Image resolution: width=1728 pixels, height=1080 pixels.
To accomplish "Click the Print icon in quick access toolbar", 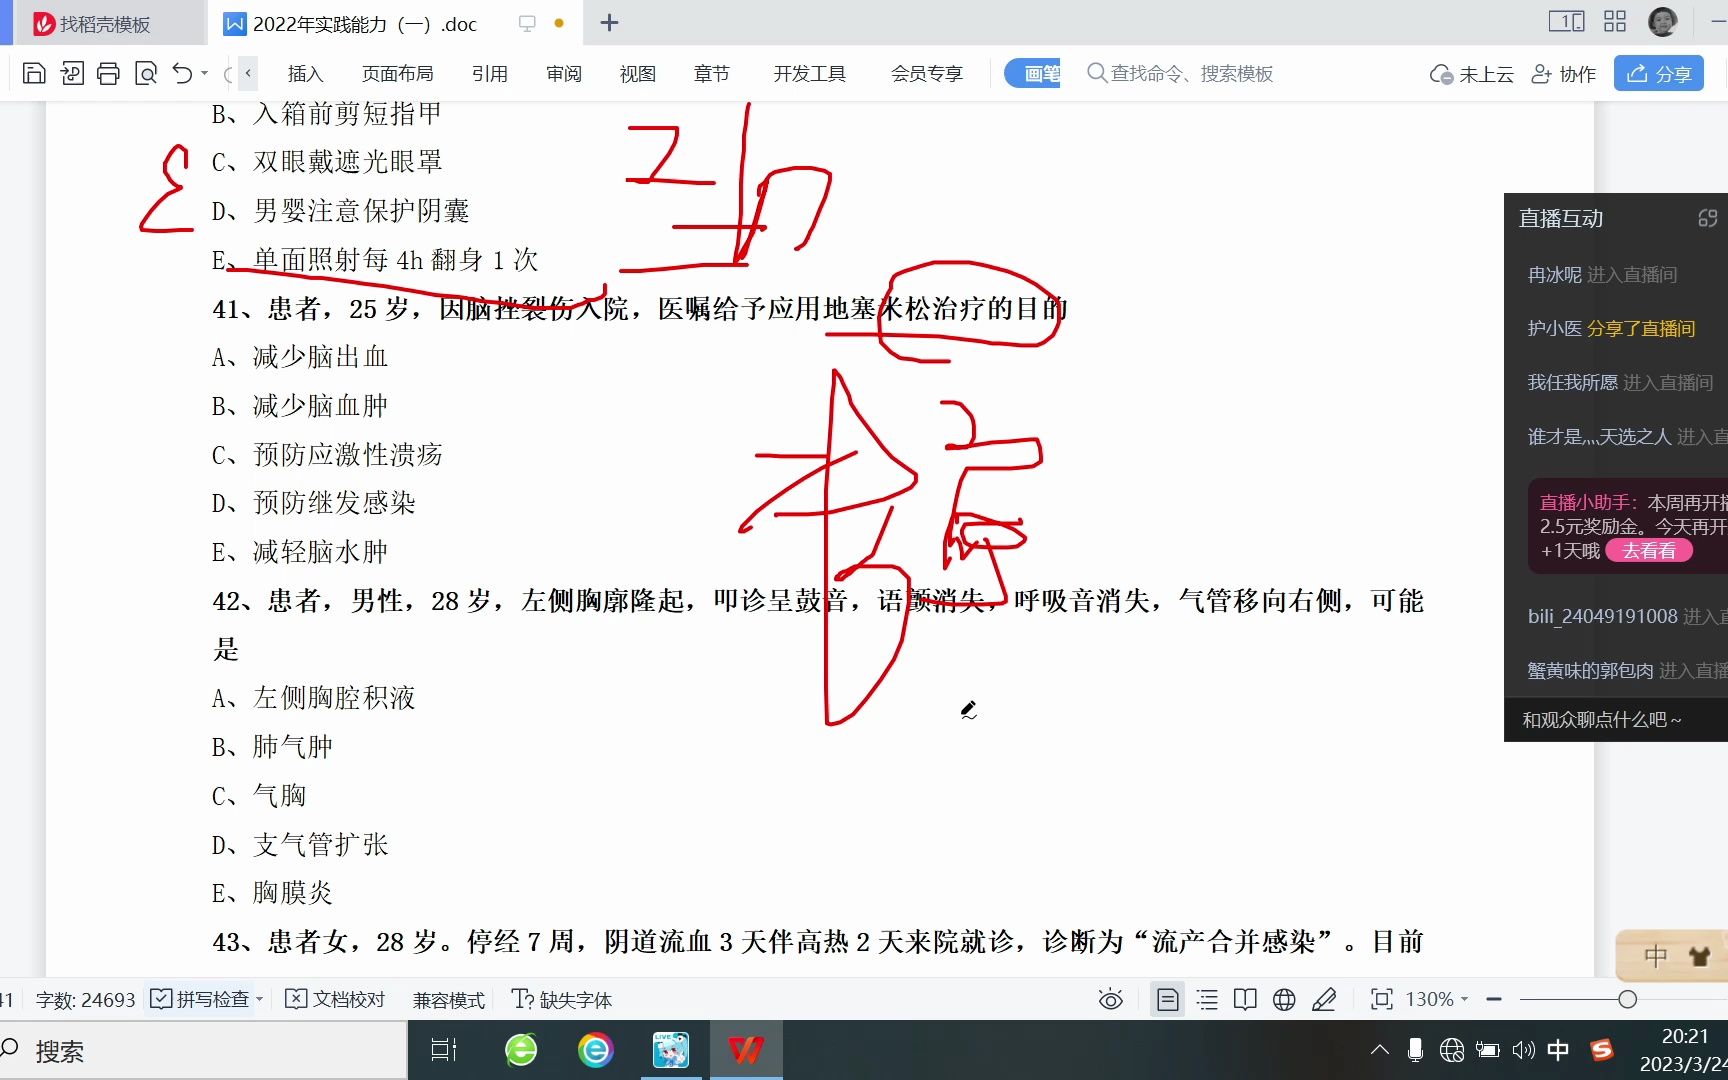I will (x=109, y=72).
